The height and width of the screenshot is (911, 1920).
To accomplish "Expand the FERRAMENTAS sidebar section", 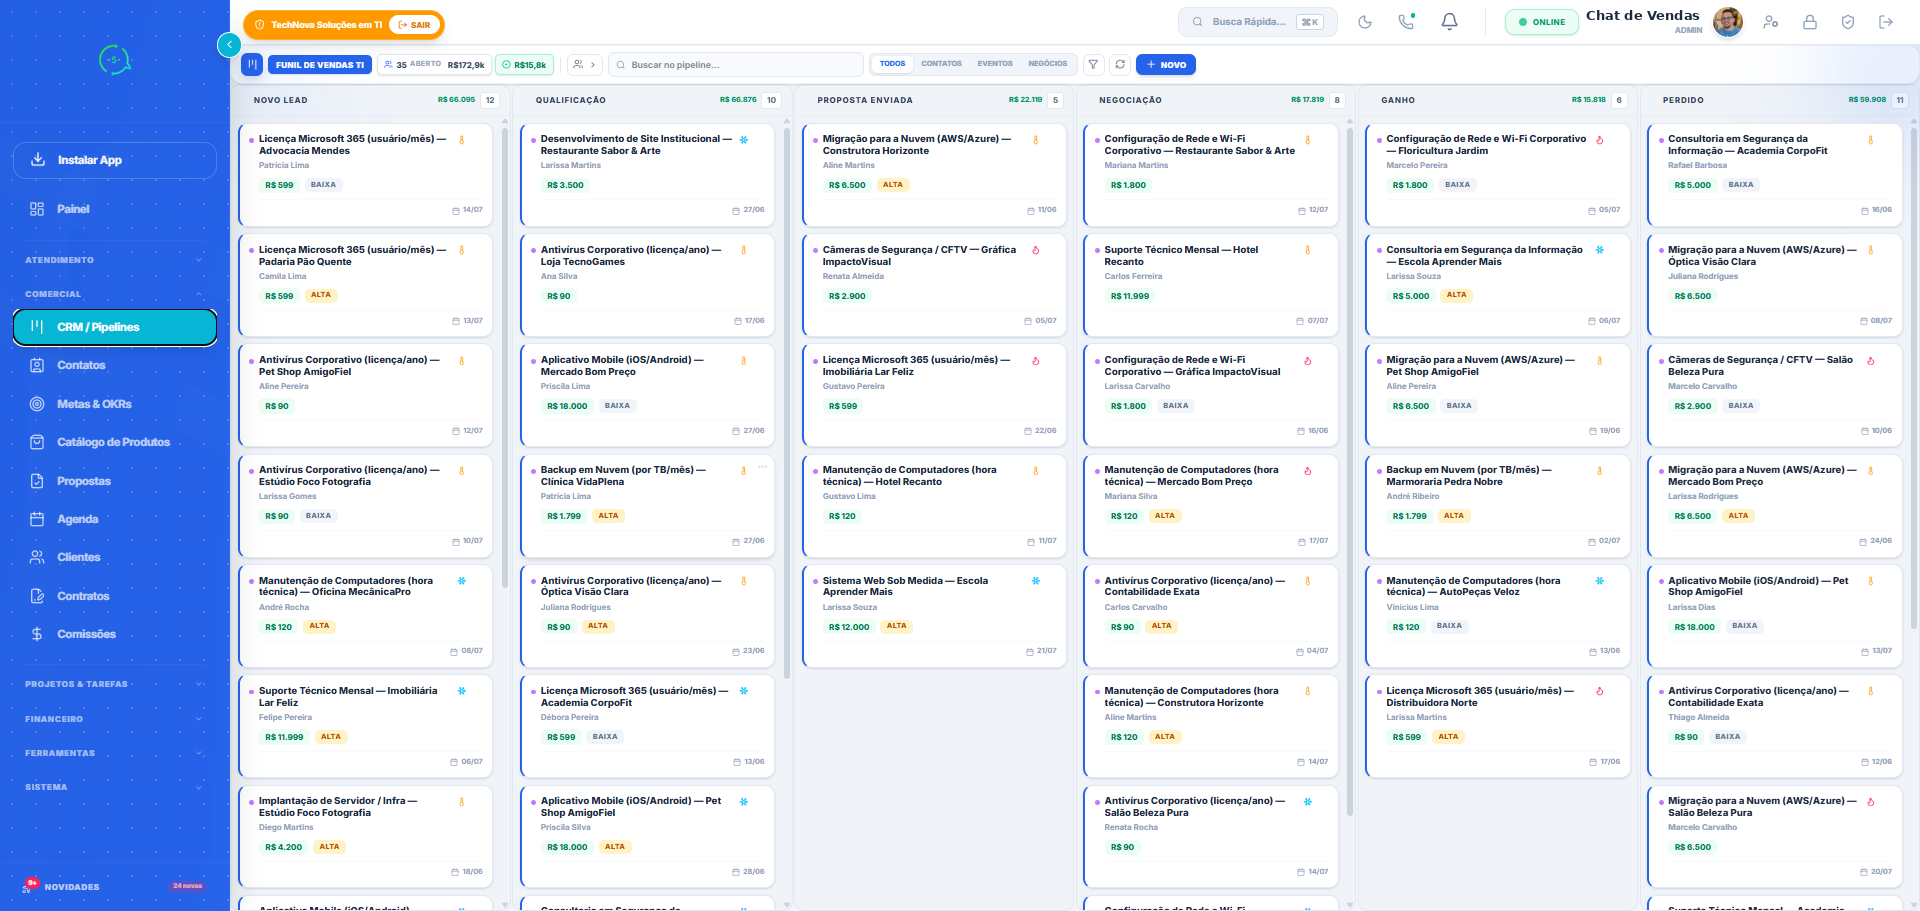I will click(115, 753).
